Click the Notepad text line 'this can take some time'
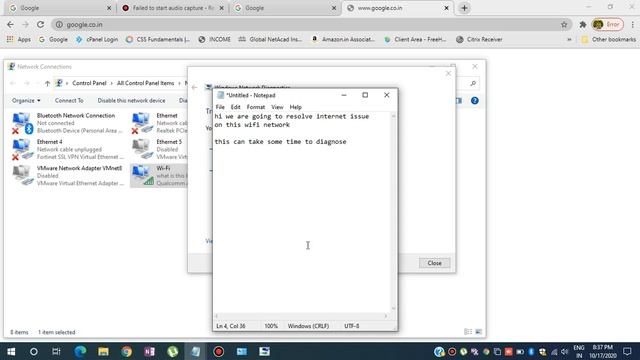640x360 pixels. [x=280, y=142]
